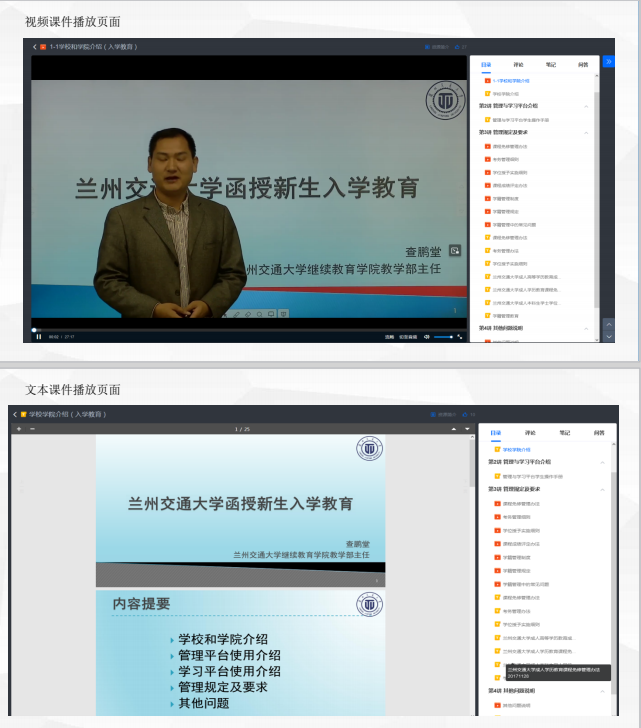Switch to the 评论 tab on the video page

tap(518, 65)
